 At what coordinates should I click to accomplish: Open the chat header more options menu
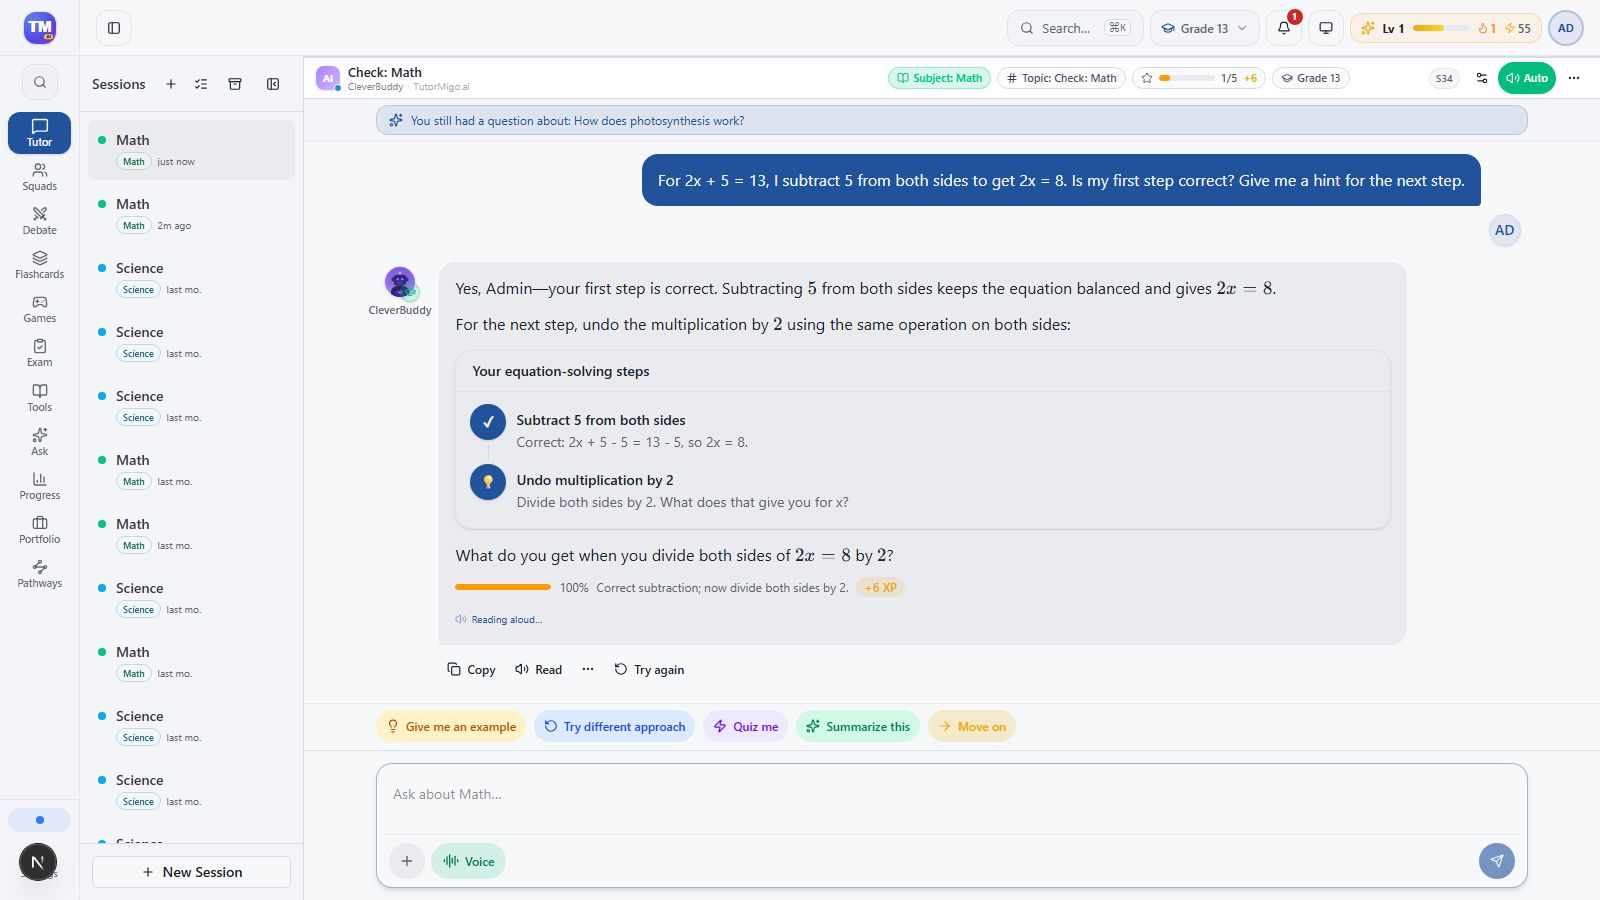click(1574, 78)
